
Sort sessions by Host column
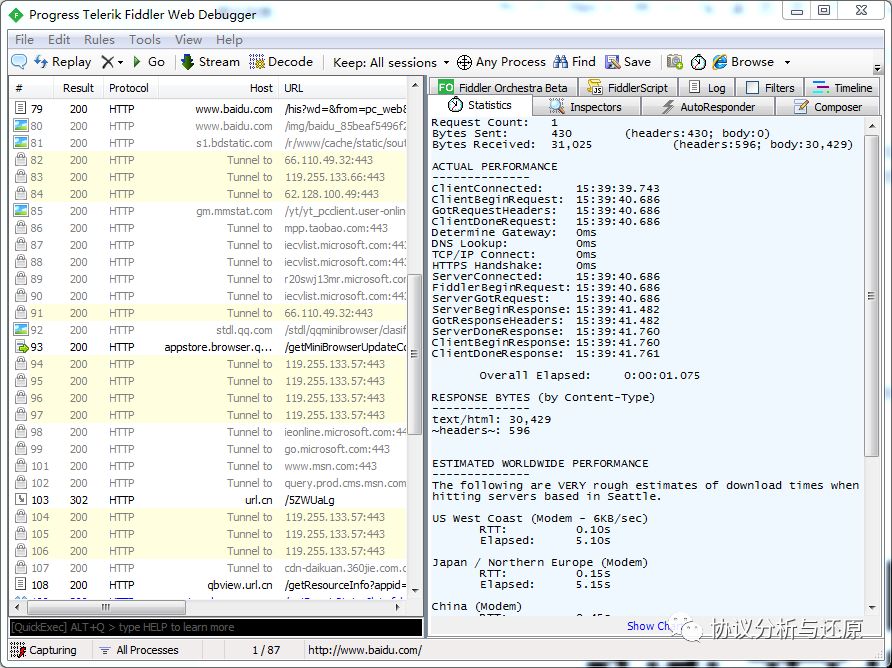(x=218, y=88)
